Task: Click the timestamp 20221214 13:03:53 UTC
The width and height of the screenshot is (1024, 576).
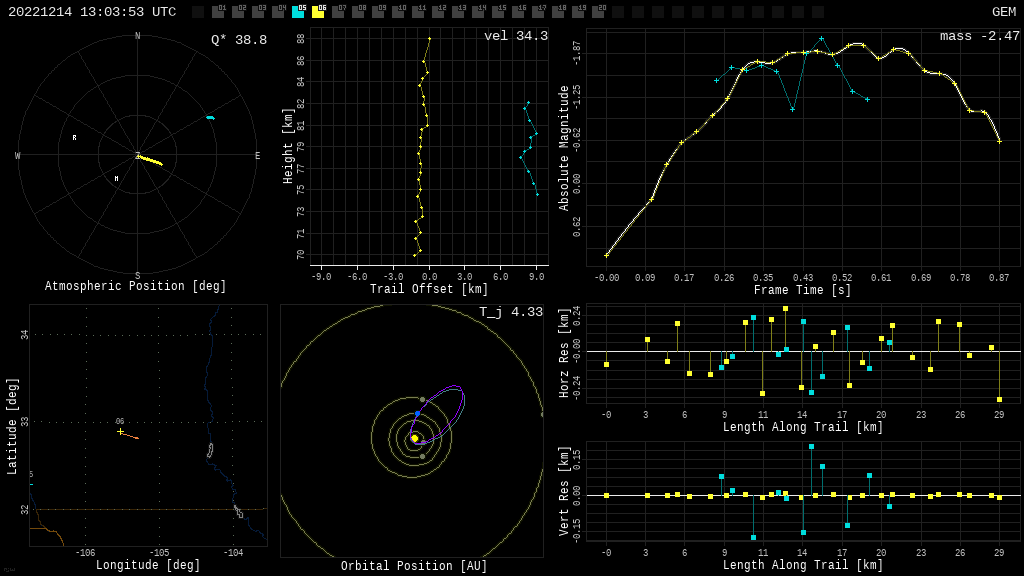Action: tap(92, 12)
